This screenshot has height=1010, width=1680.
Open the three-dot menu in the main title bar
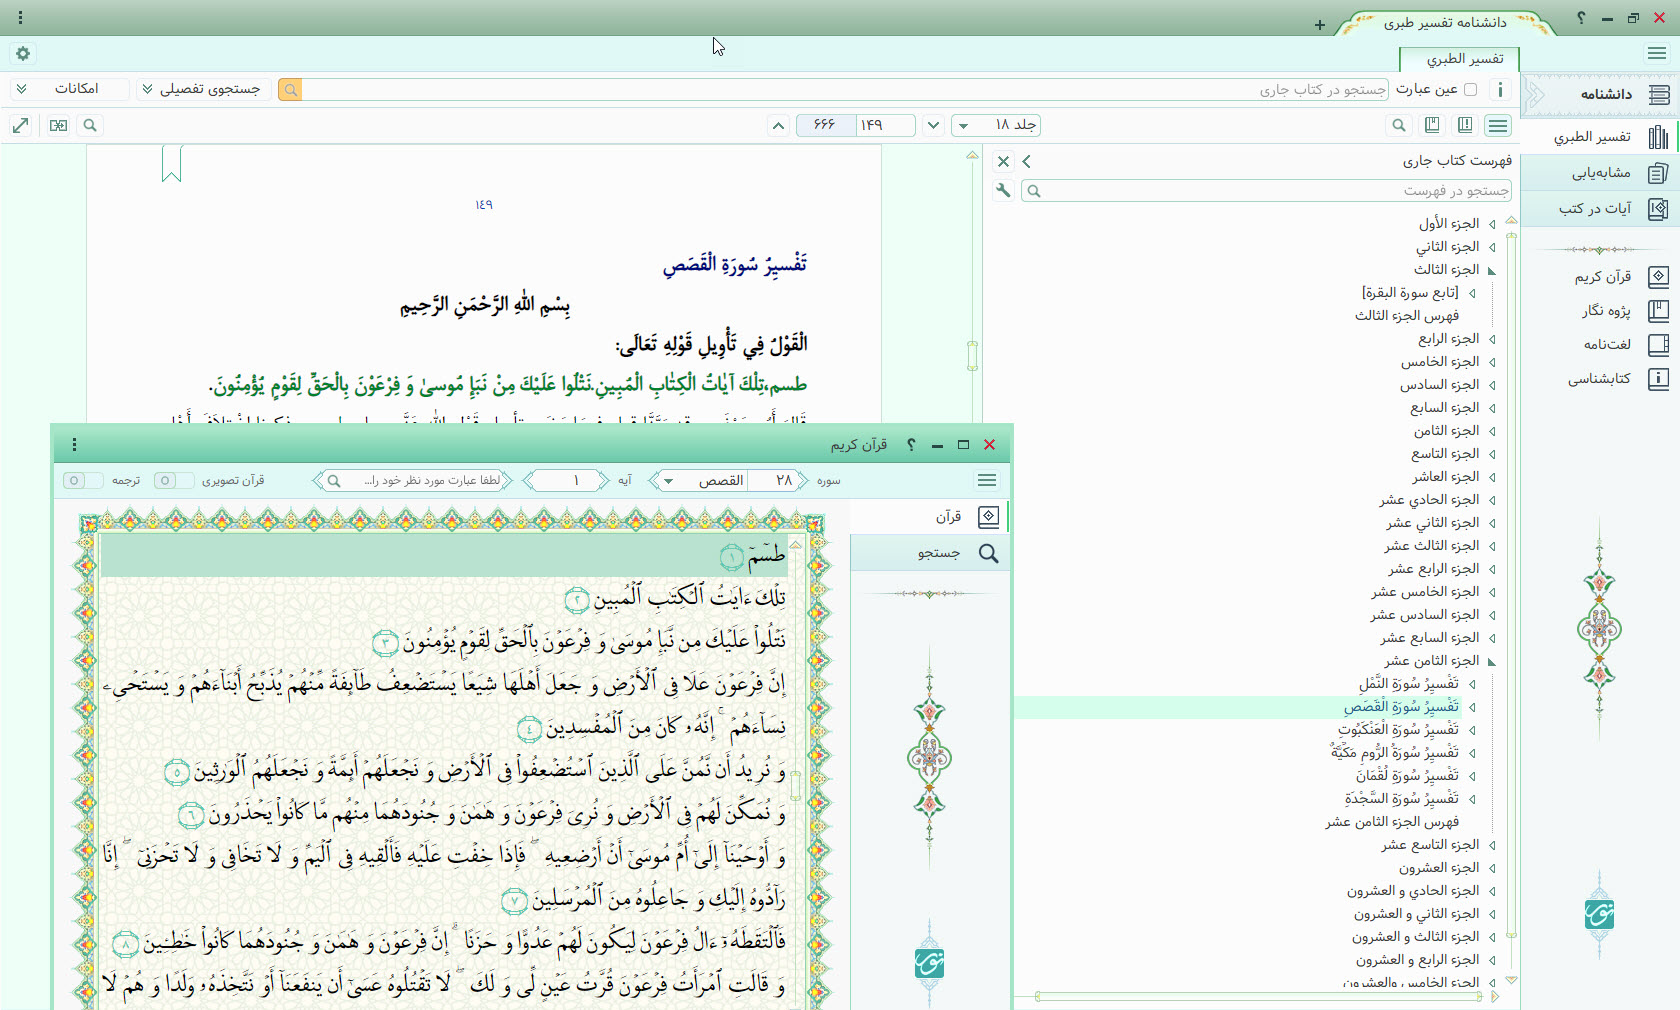click(x=20, y=18)
